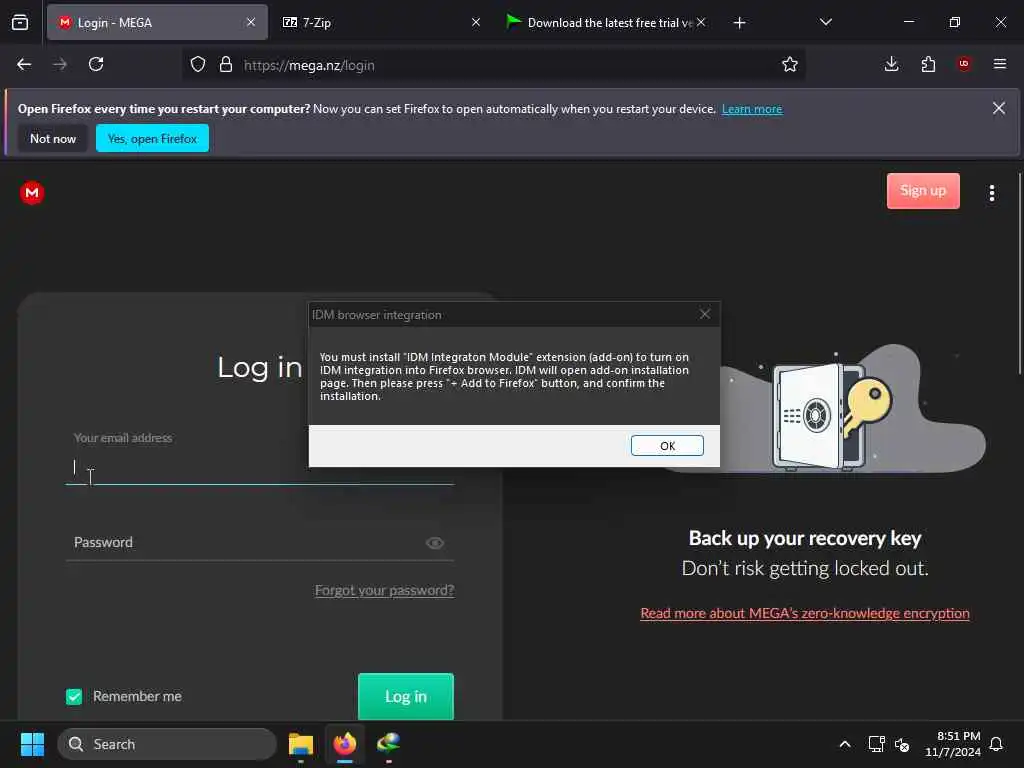Image resolution: width=1024 pixels, height=768 pixels.
Task: Close the 7-Zip tab
Action: tap(476, 23)
